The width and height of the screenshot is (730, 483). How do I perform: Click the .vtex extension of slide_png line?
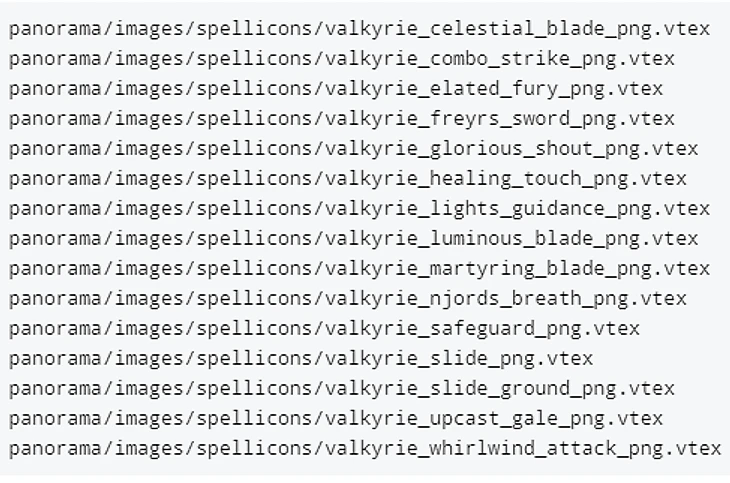(x=564, y=359)
